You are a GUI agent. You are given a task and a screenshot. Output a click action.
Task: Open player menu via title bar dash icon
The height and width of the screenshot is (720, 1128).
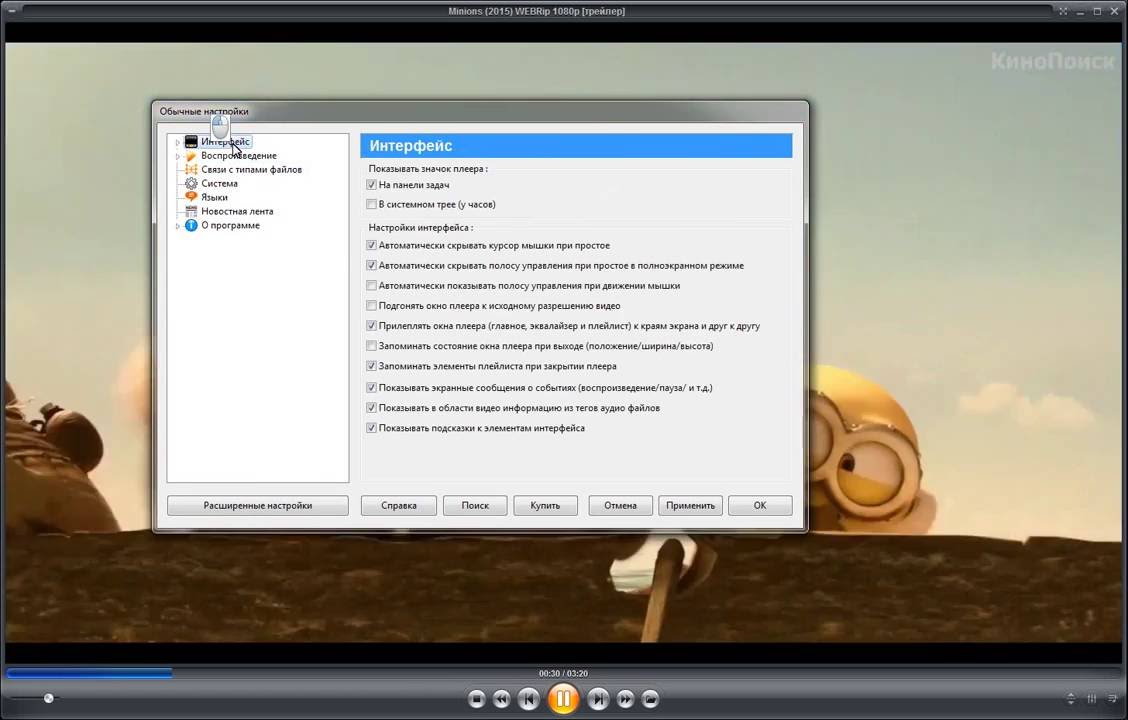[12, 11]
